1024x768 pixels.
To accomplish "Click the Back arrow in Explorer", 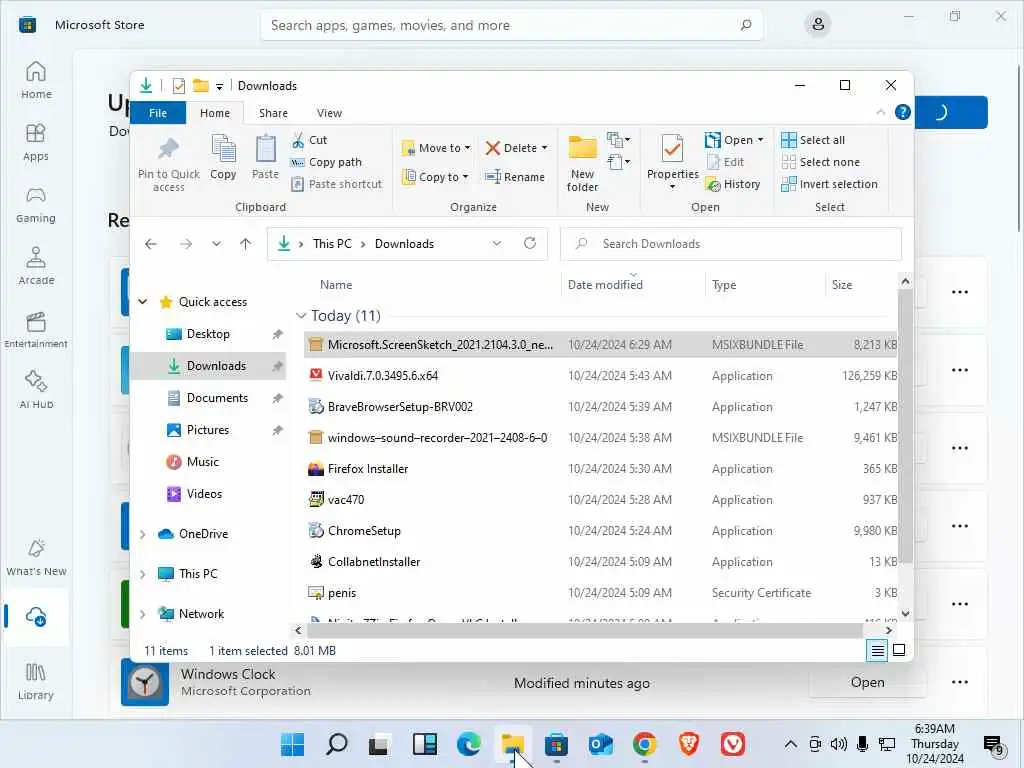I will pyautogui.click(x=151, y=244).
